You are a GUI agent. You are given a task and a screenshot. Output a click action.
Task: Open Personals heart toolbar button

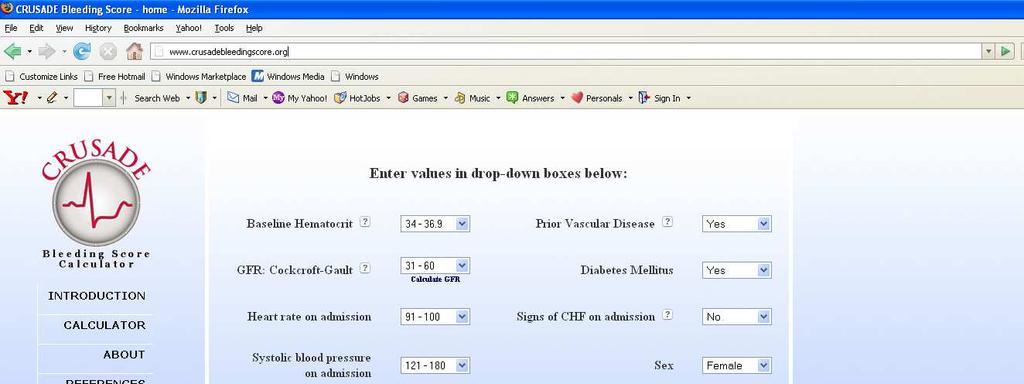point(597,98)
